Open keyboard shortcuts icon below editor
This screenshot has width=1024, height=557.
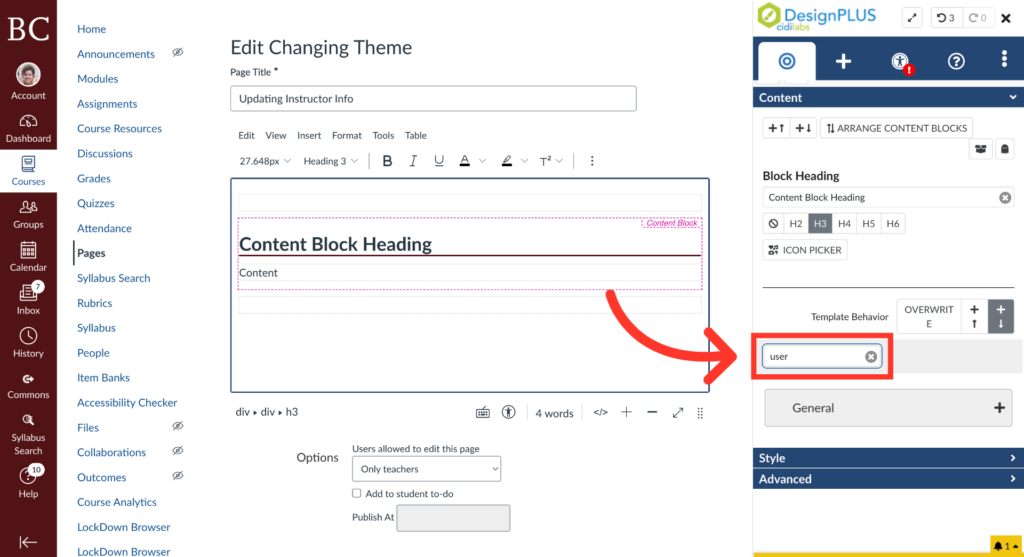483,413
